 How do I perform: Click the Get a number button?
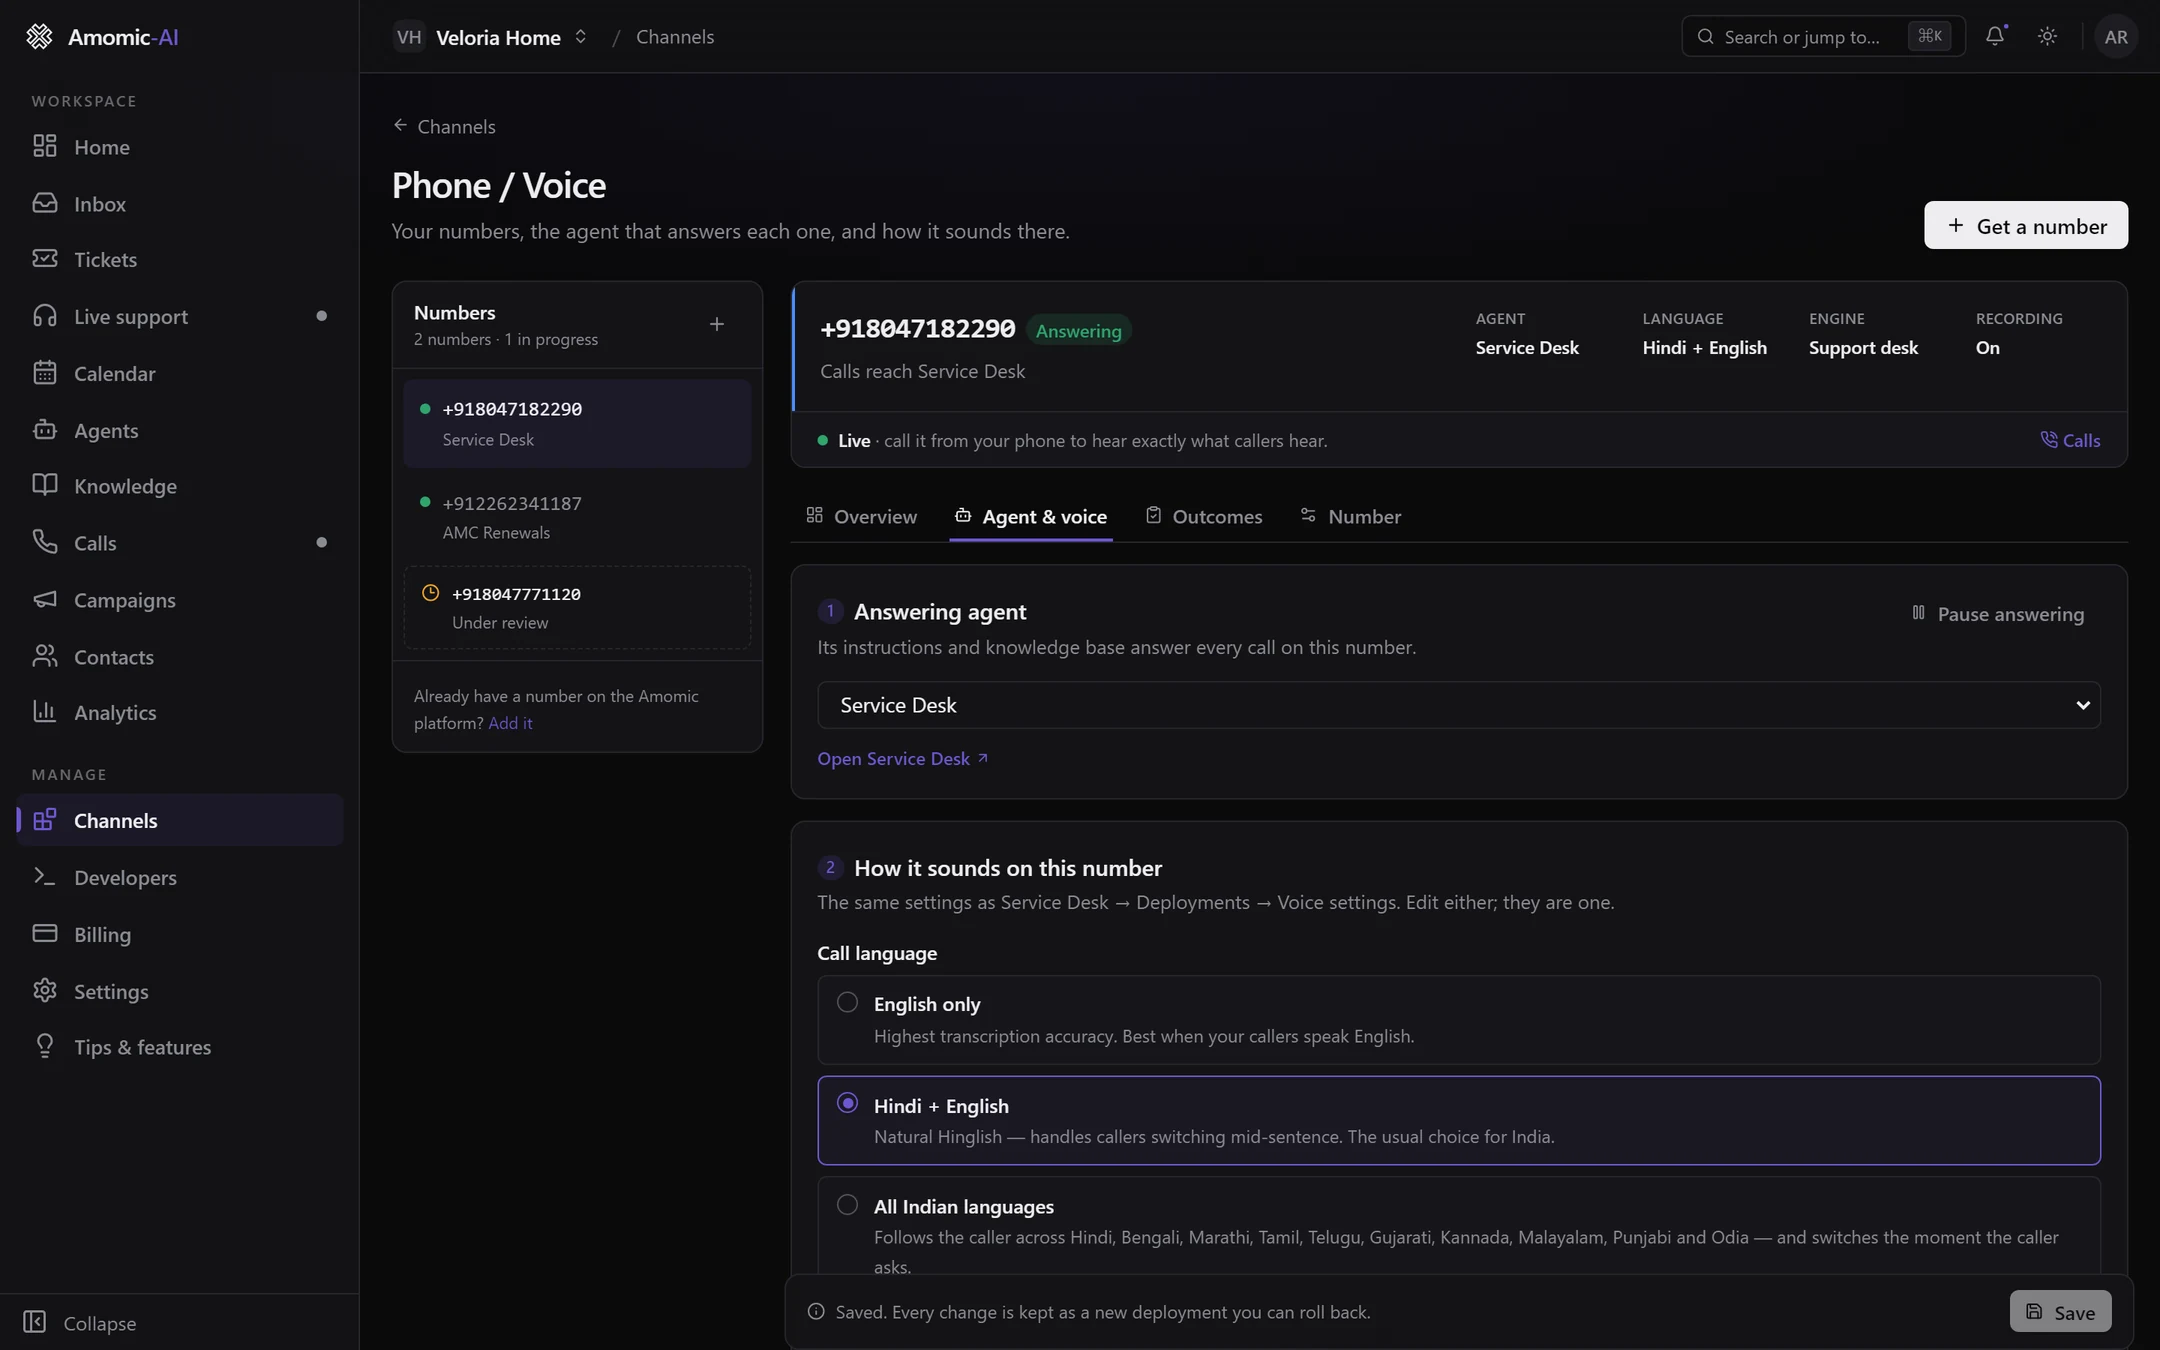pos(2025,226)
